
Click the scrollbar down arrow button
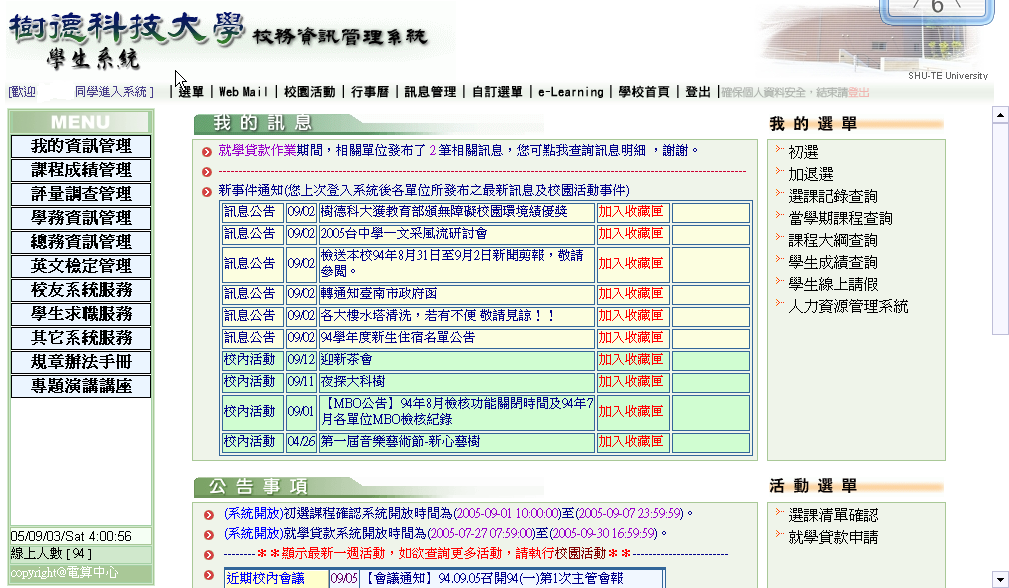point(1000,579)
